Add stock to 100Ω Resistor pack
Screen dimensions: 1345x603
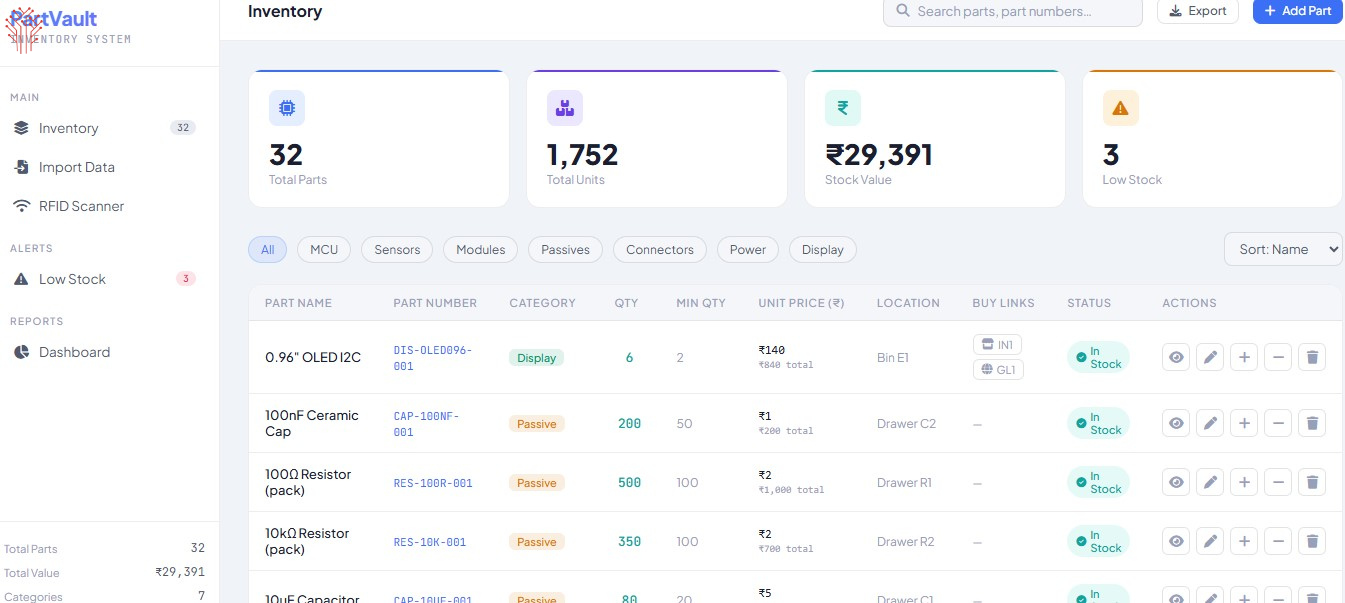(1244, 482)
